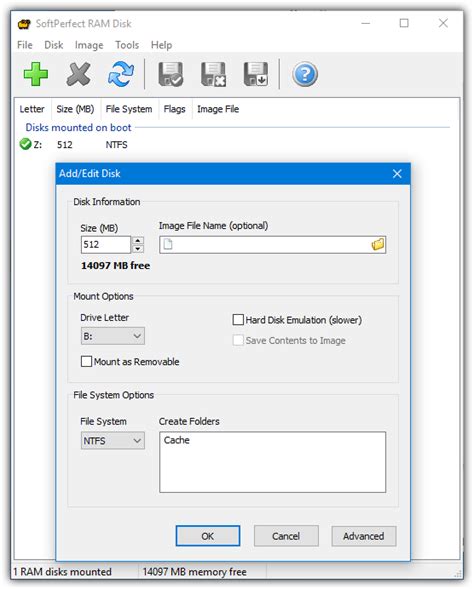
Task: Close the SoftPerfect RAM Disk main window
Action: pos(443,23)
